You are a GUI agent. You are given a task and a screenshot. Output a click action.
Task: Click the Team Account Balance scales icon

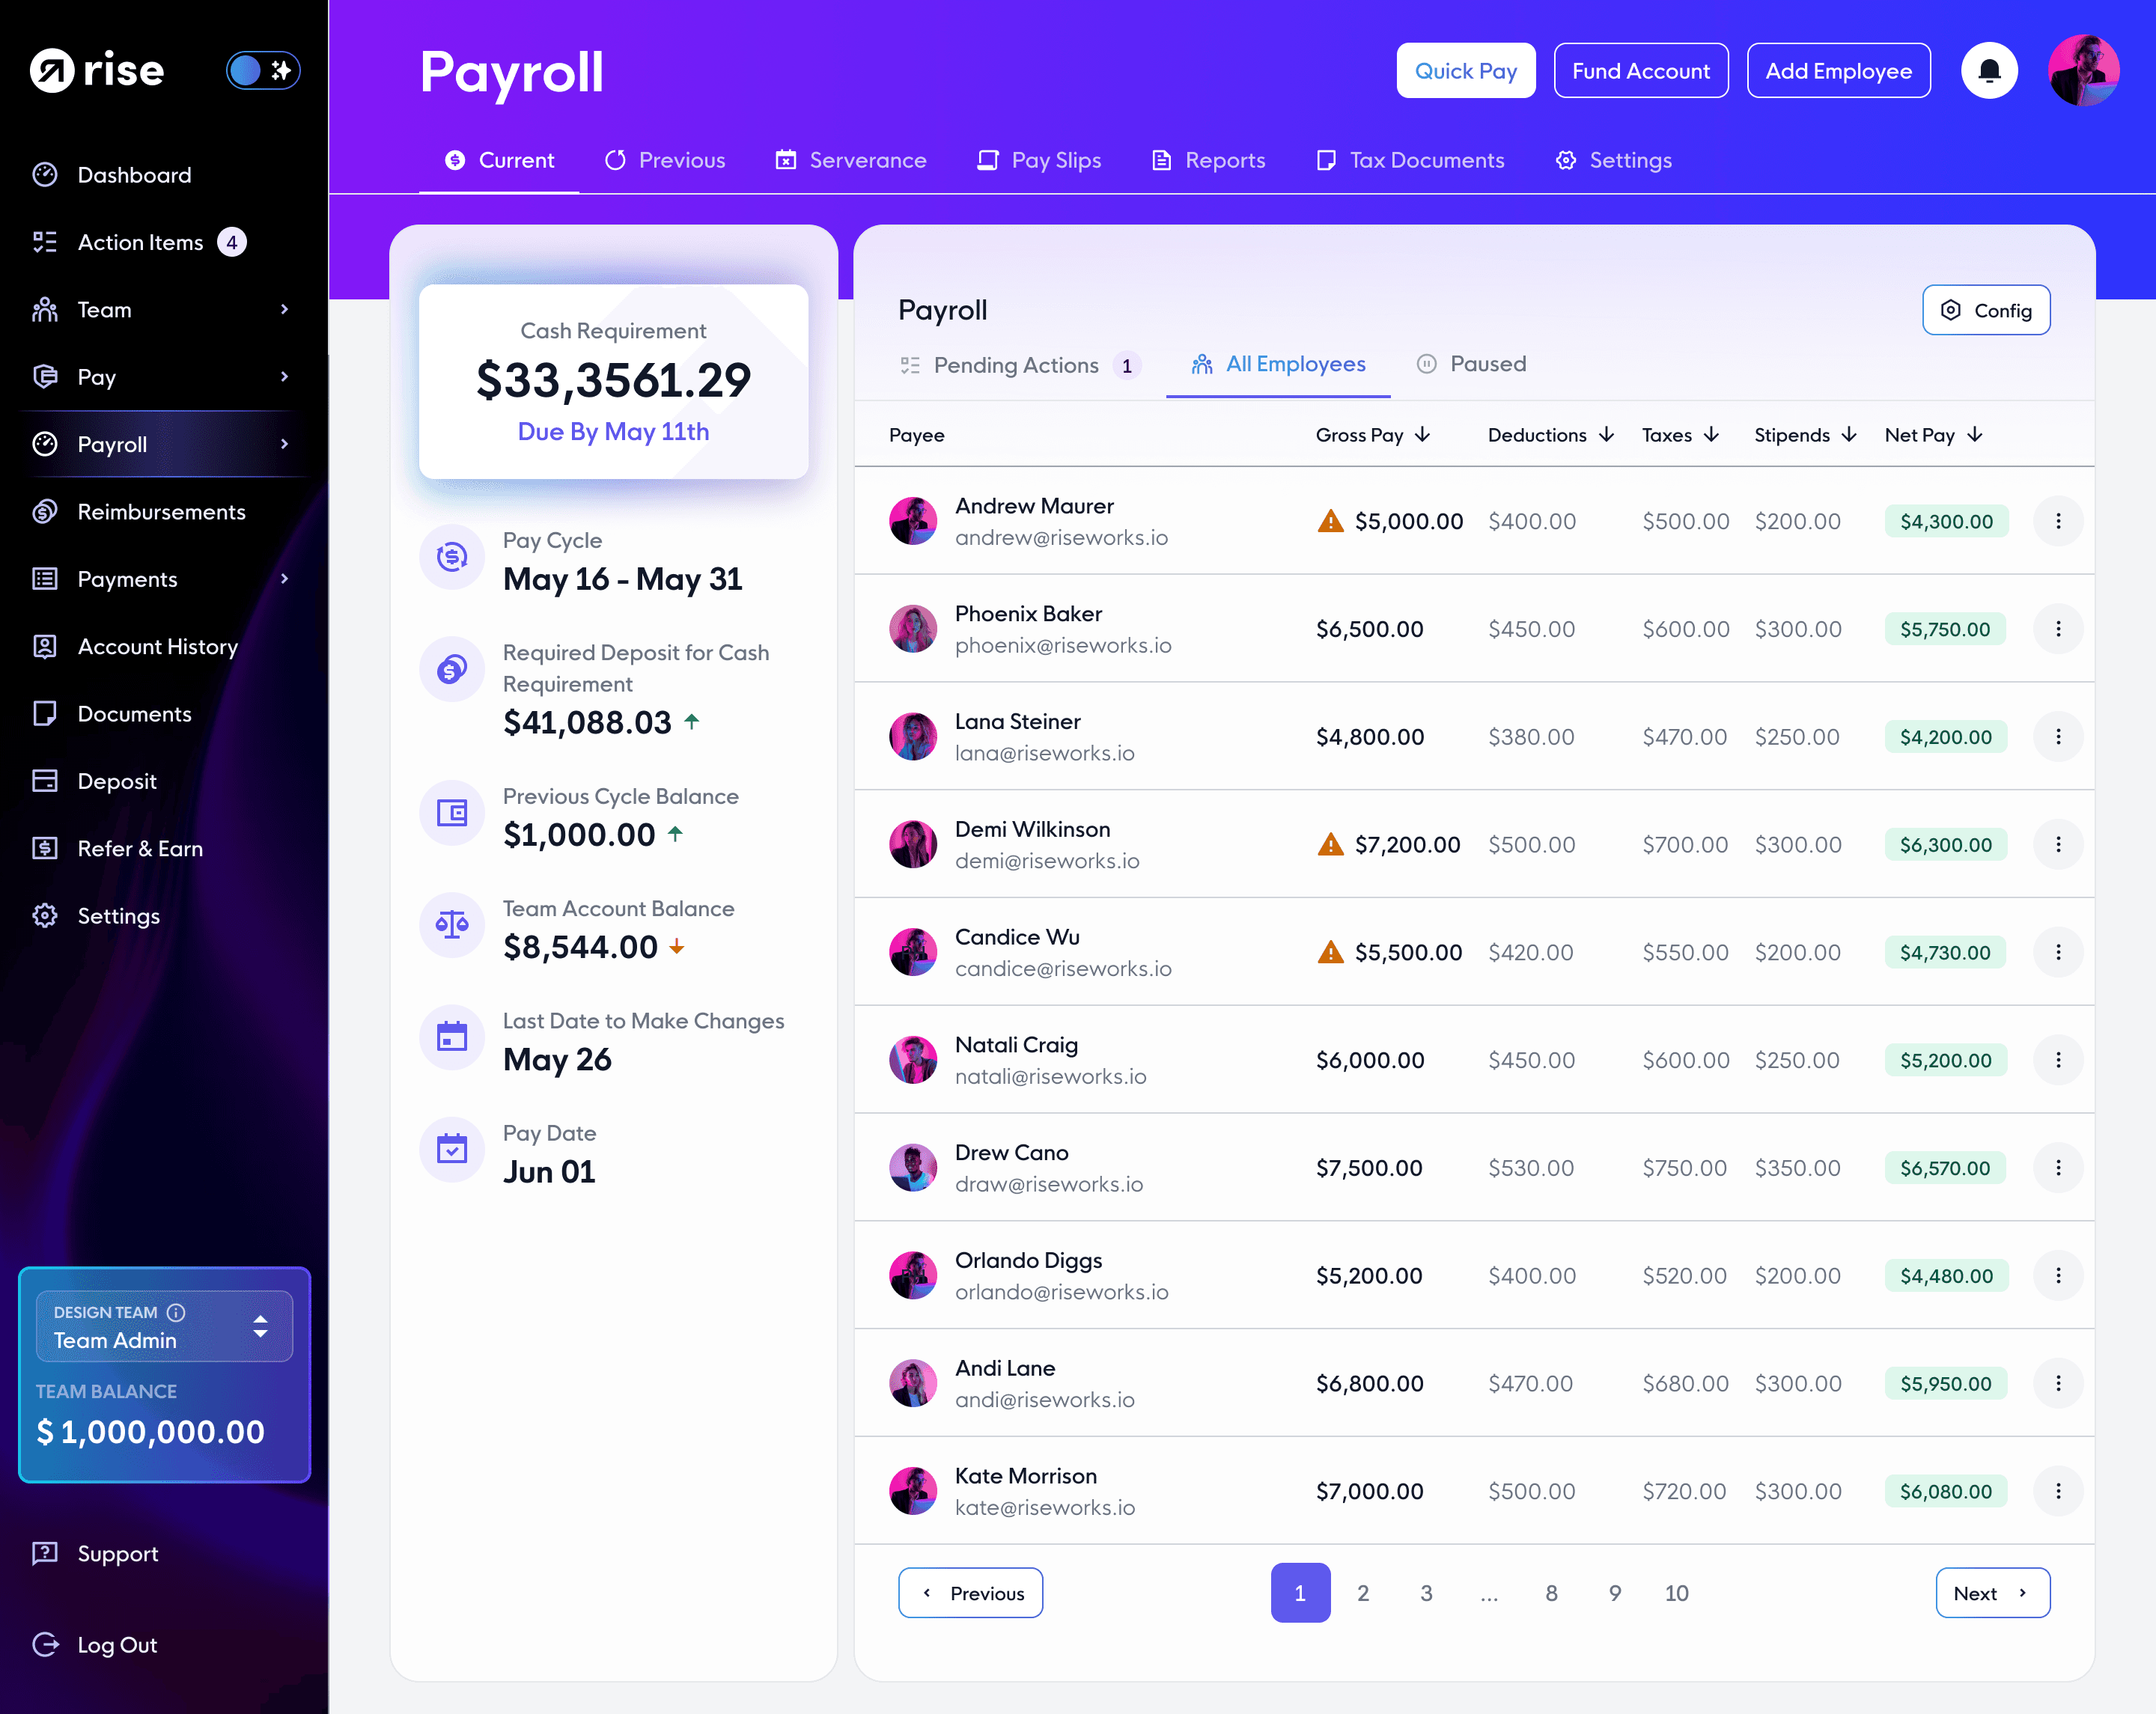(x=452, y=925)
